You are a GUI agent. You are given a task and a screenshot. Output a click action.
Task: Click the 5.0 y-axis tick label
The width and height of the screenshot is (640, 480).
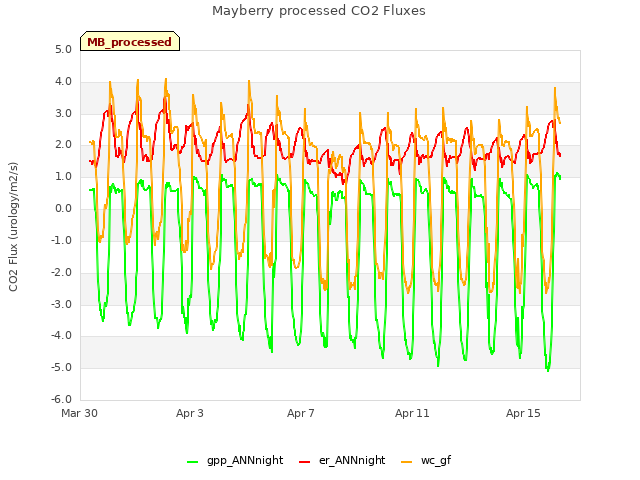(63, 49)
